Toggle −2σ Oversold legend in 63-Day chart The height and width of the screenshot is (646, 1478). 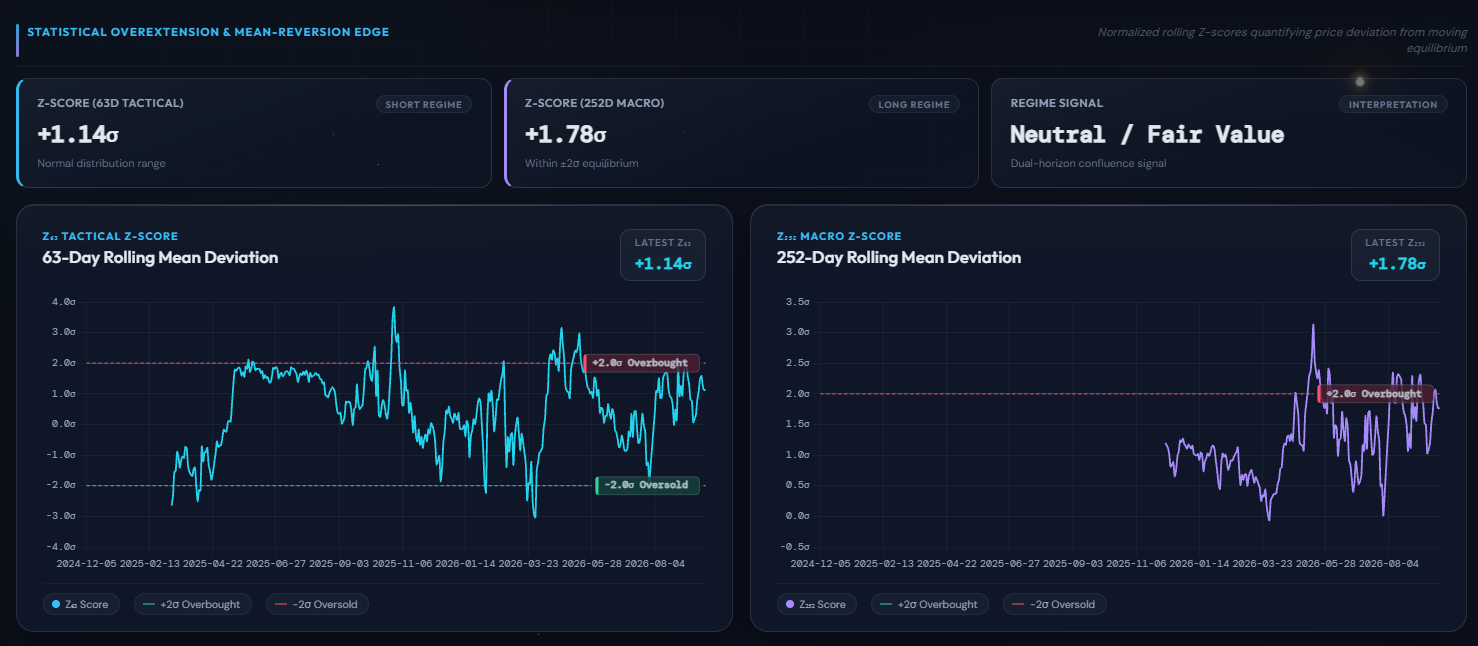(x=317, y=604)
